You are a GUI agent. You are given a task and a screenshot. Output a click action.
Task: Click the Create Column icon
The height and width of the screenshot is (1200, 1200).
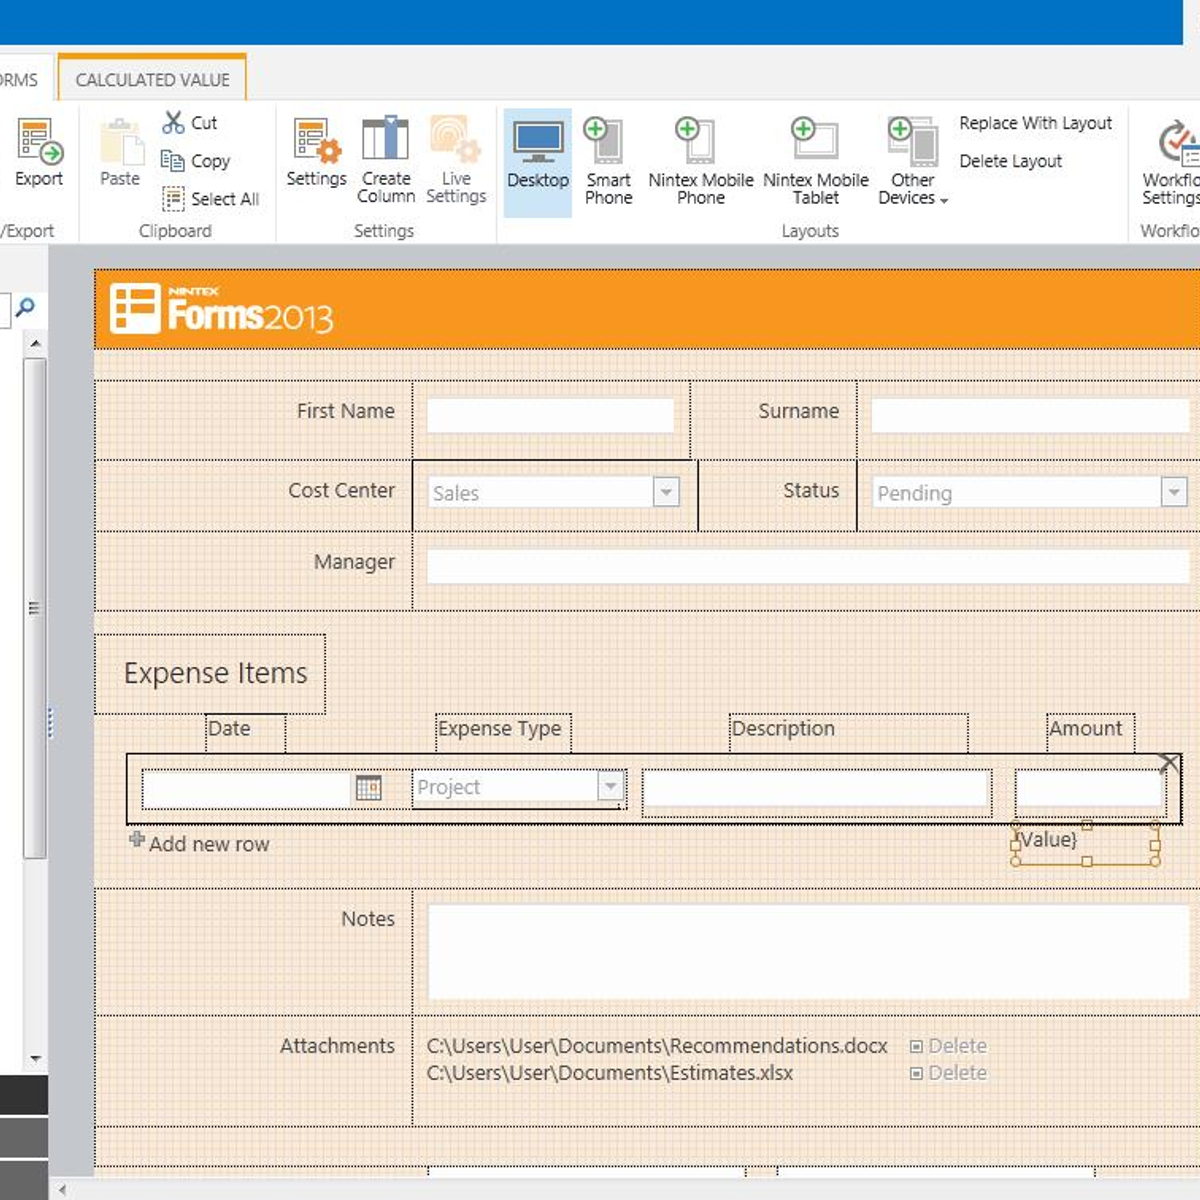tap(385, 155)
